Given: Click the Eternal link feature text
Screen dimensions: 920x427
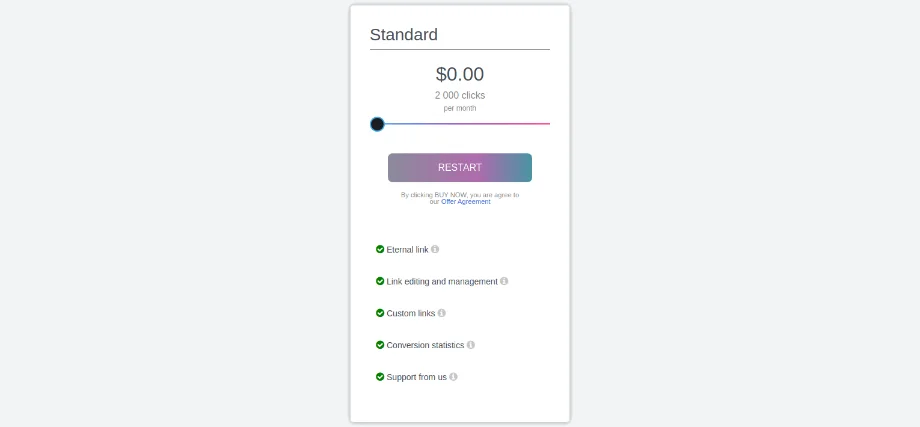Looking at the screenshot, I should [407, 250].
